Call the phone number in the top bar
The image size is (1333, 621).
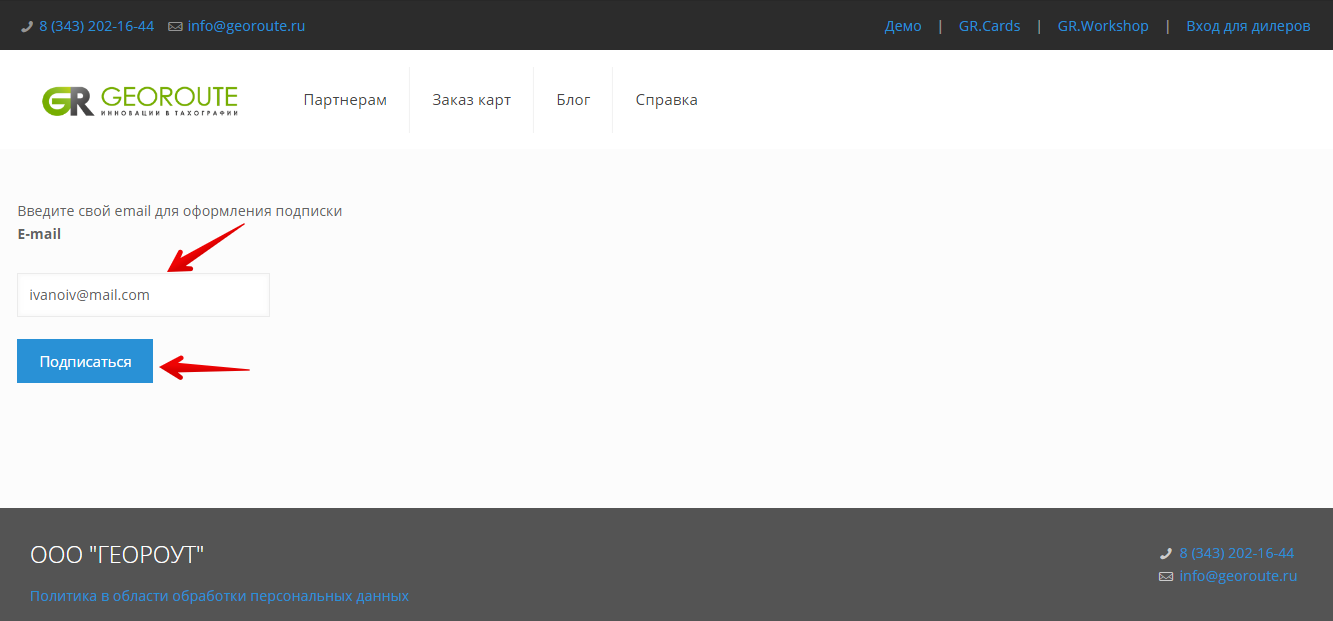96,26
